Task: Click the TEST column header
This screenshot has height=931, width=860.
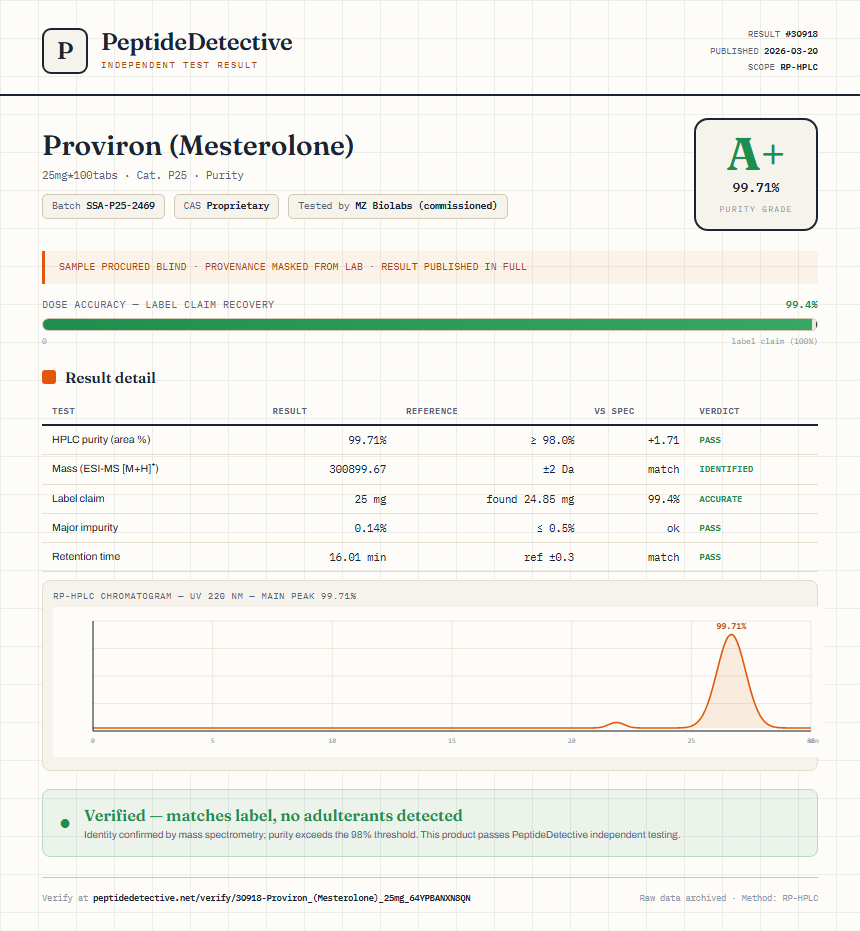Action: click(64, 411)
